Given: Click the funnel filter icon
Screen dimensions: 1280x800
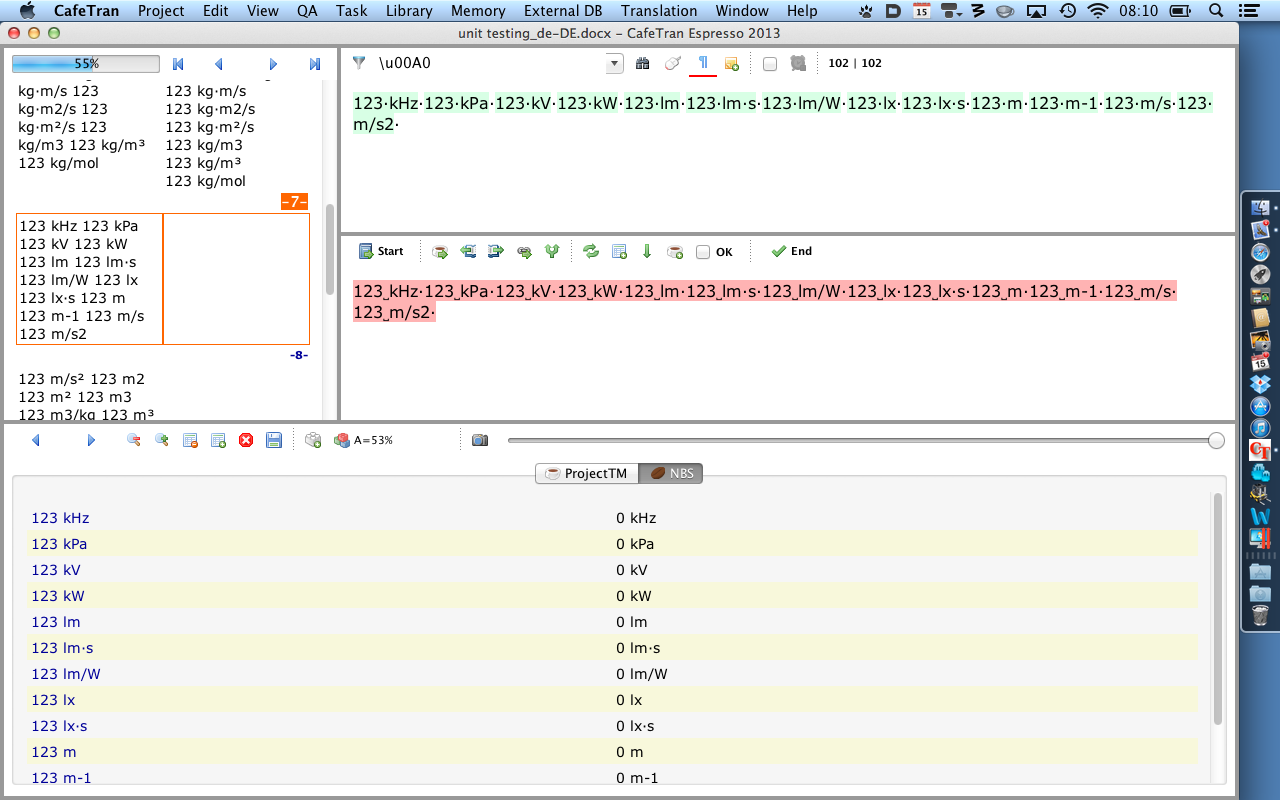Looking at the screenshot, I should pos(359,63).
